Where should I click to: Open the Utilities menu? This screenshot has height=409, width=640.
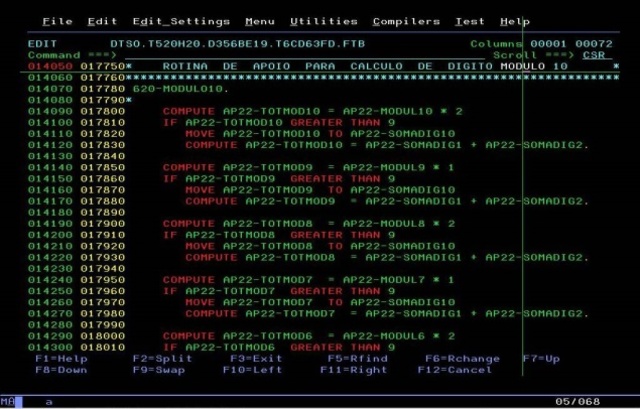[324, 21]
